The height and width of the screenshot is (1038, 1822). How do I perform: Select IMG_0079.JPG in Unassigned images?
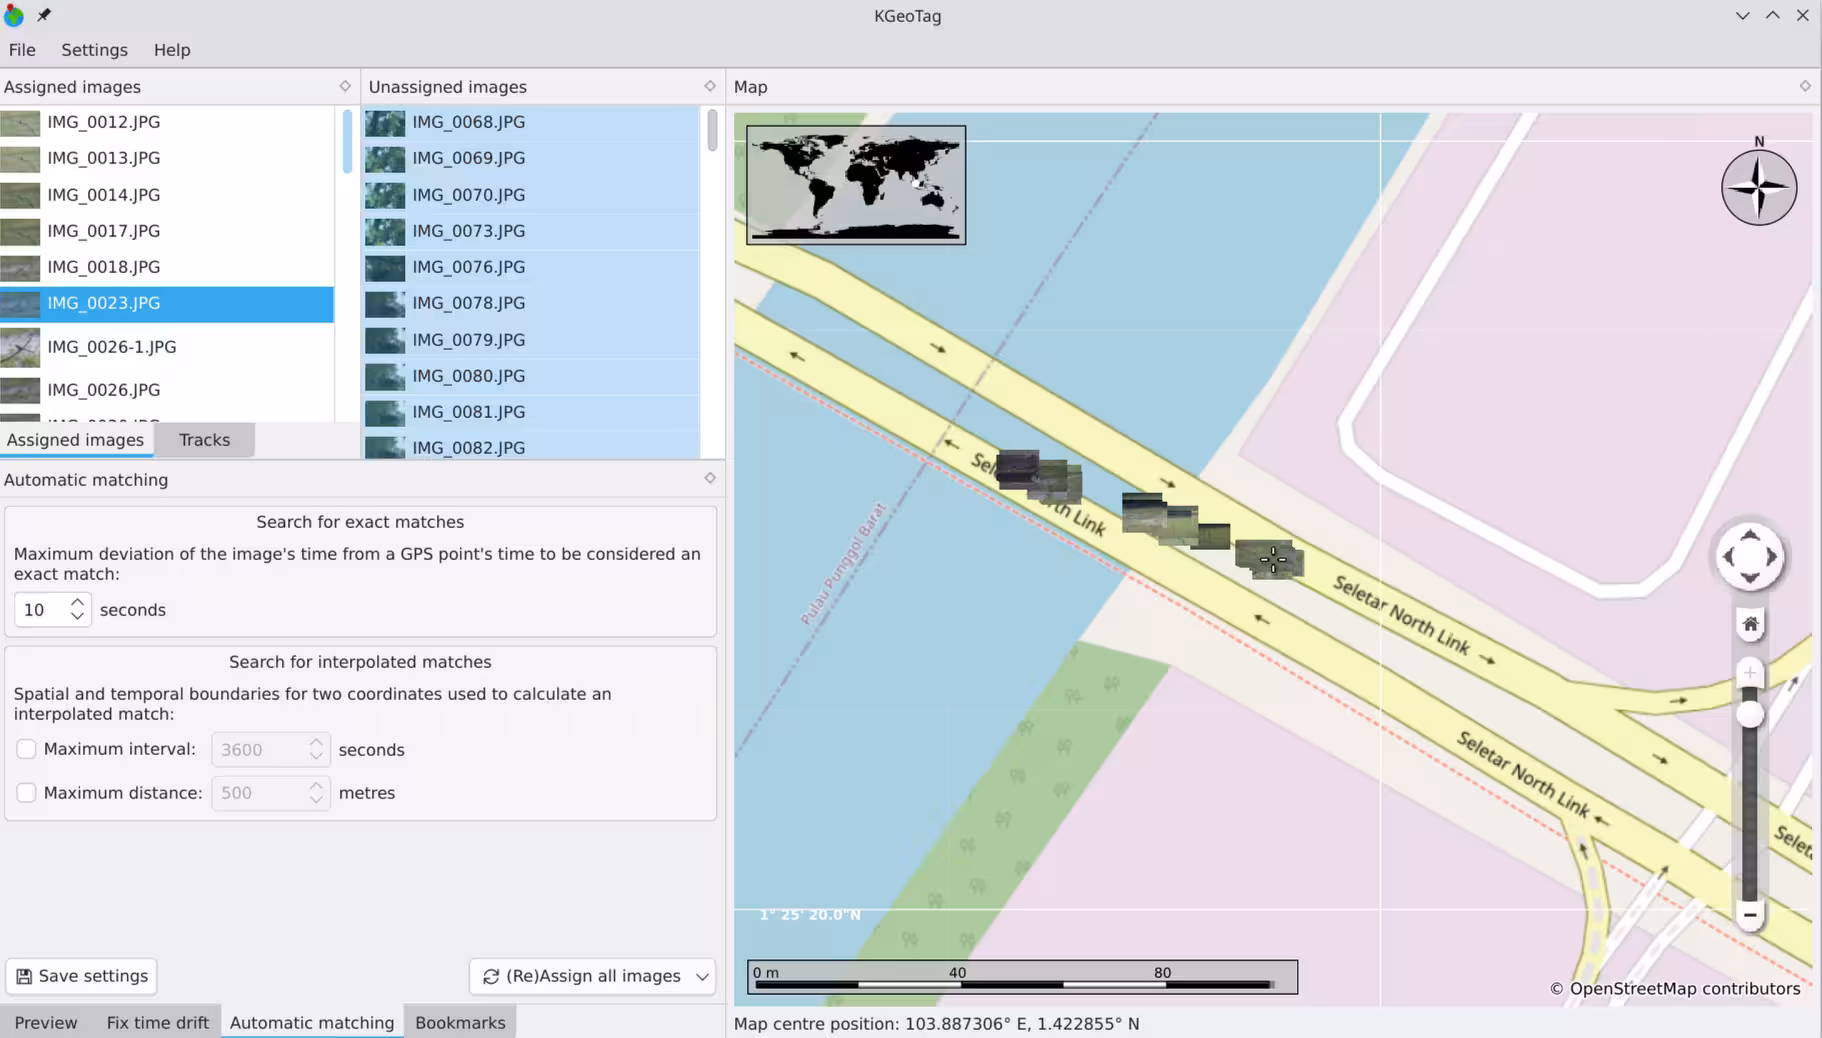[x=531, y=340]
